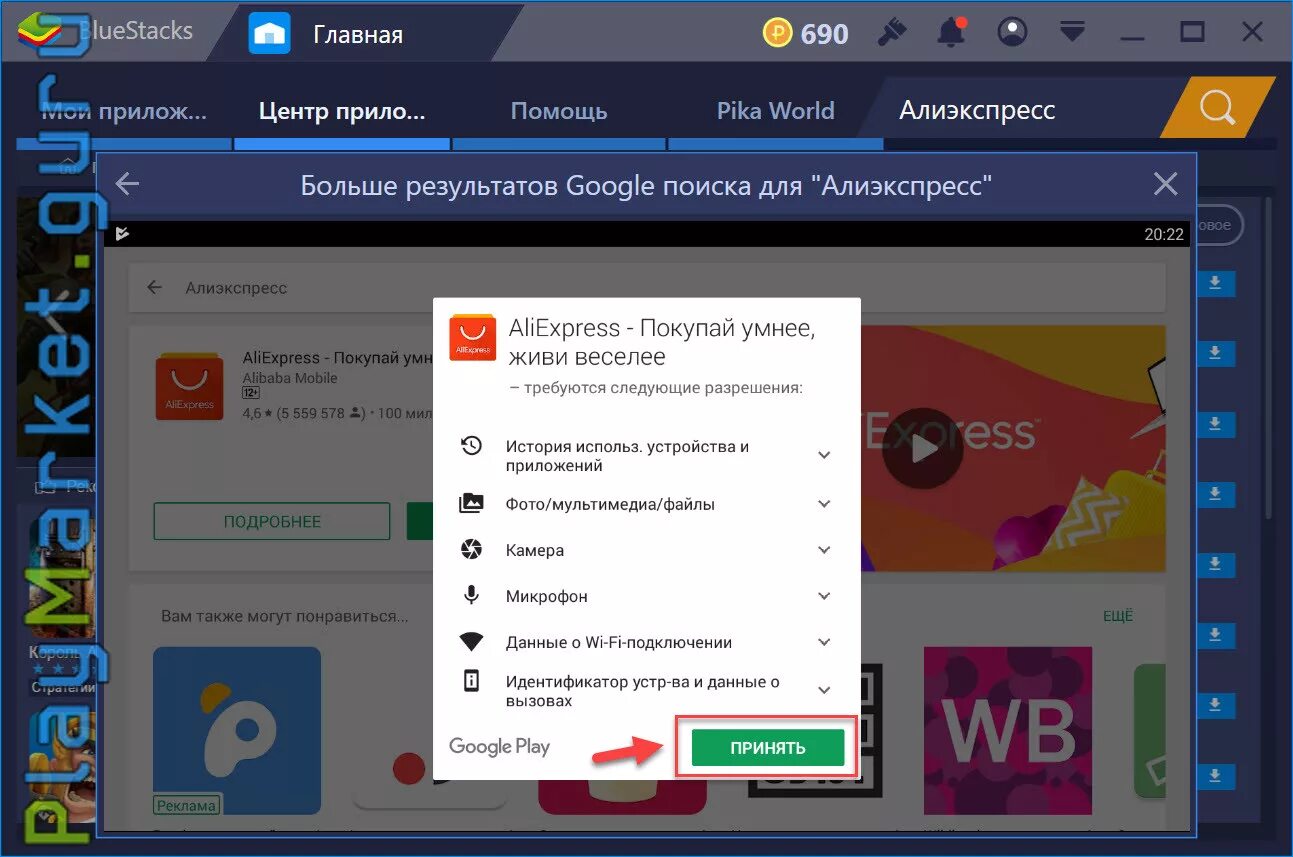1293x857 pixels.
Task: Switch to Центр приложений tab
Action: 341,111
